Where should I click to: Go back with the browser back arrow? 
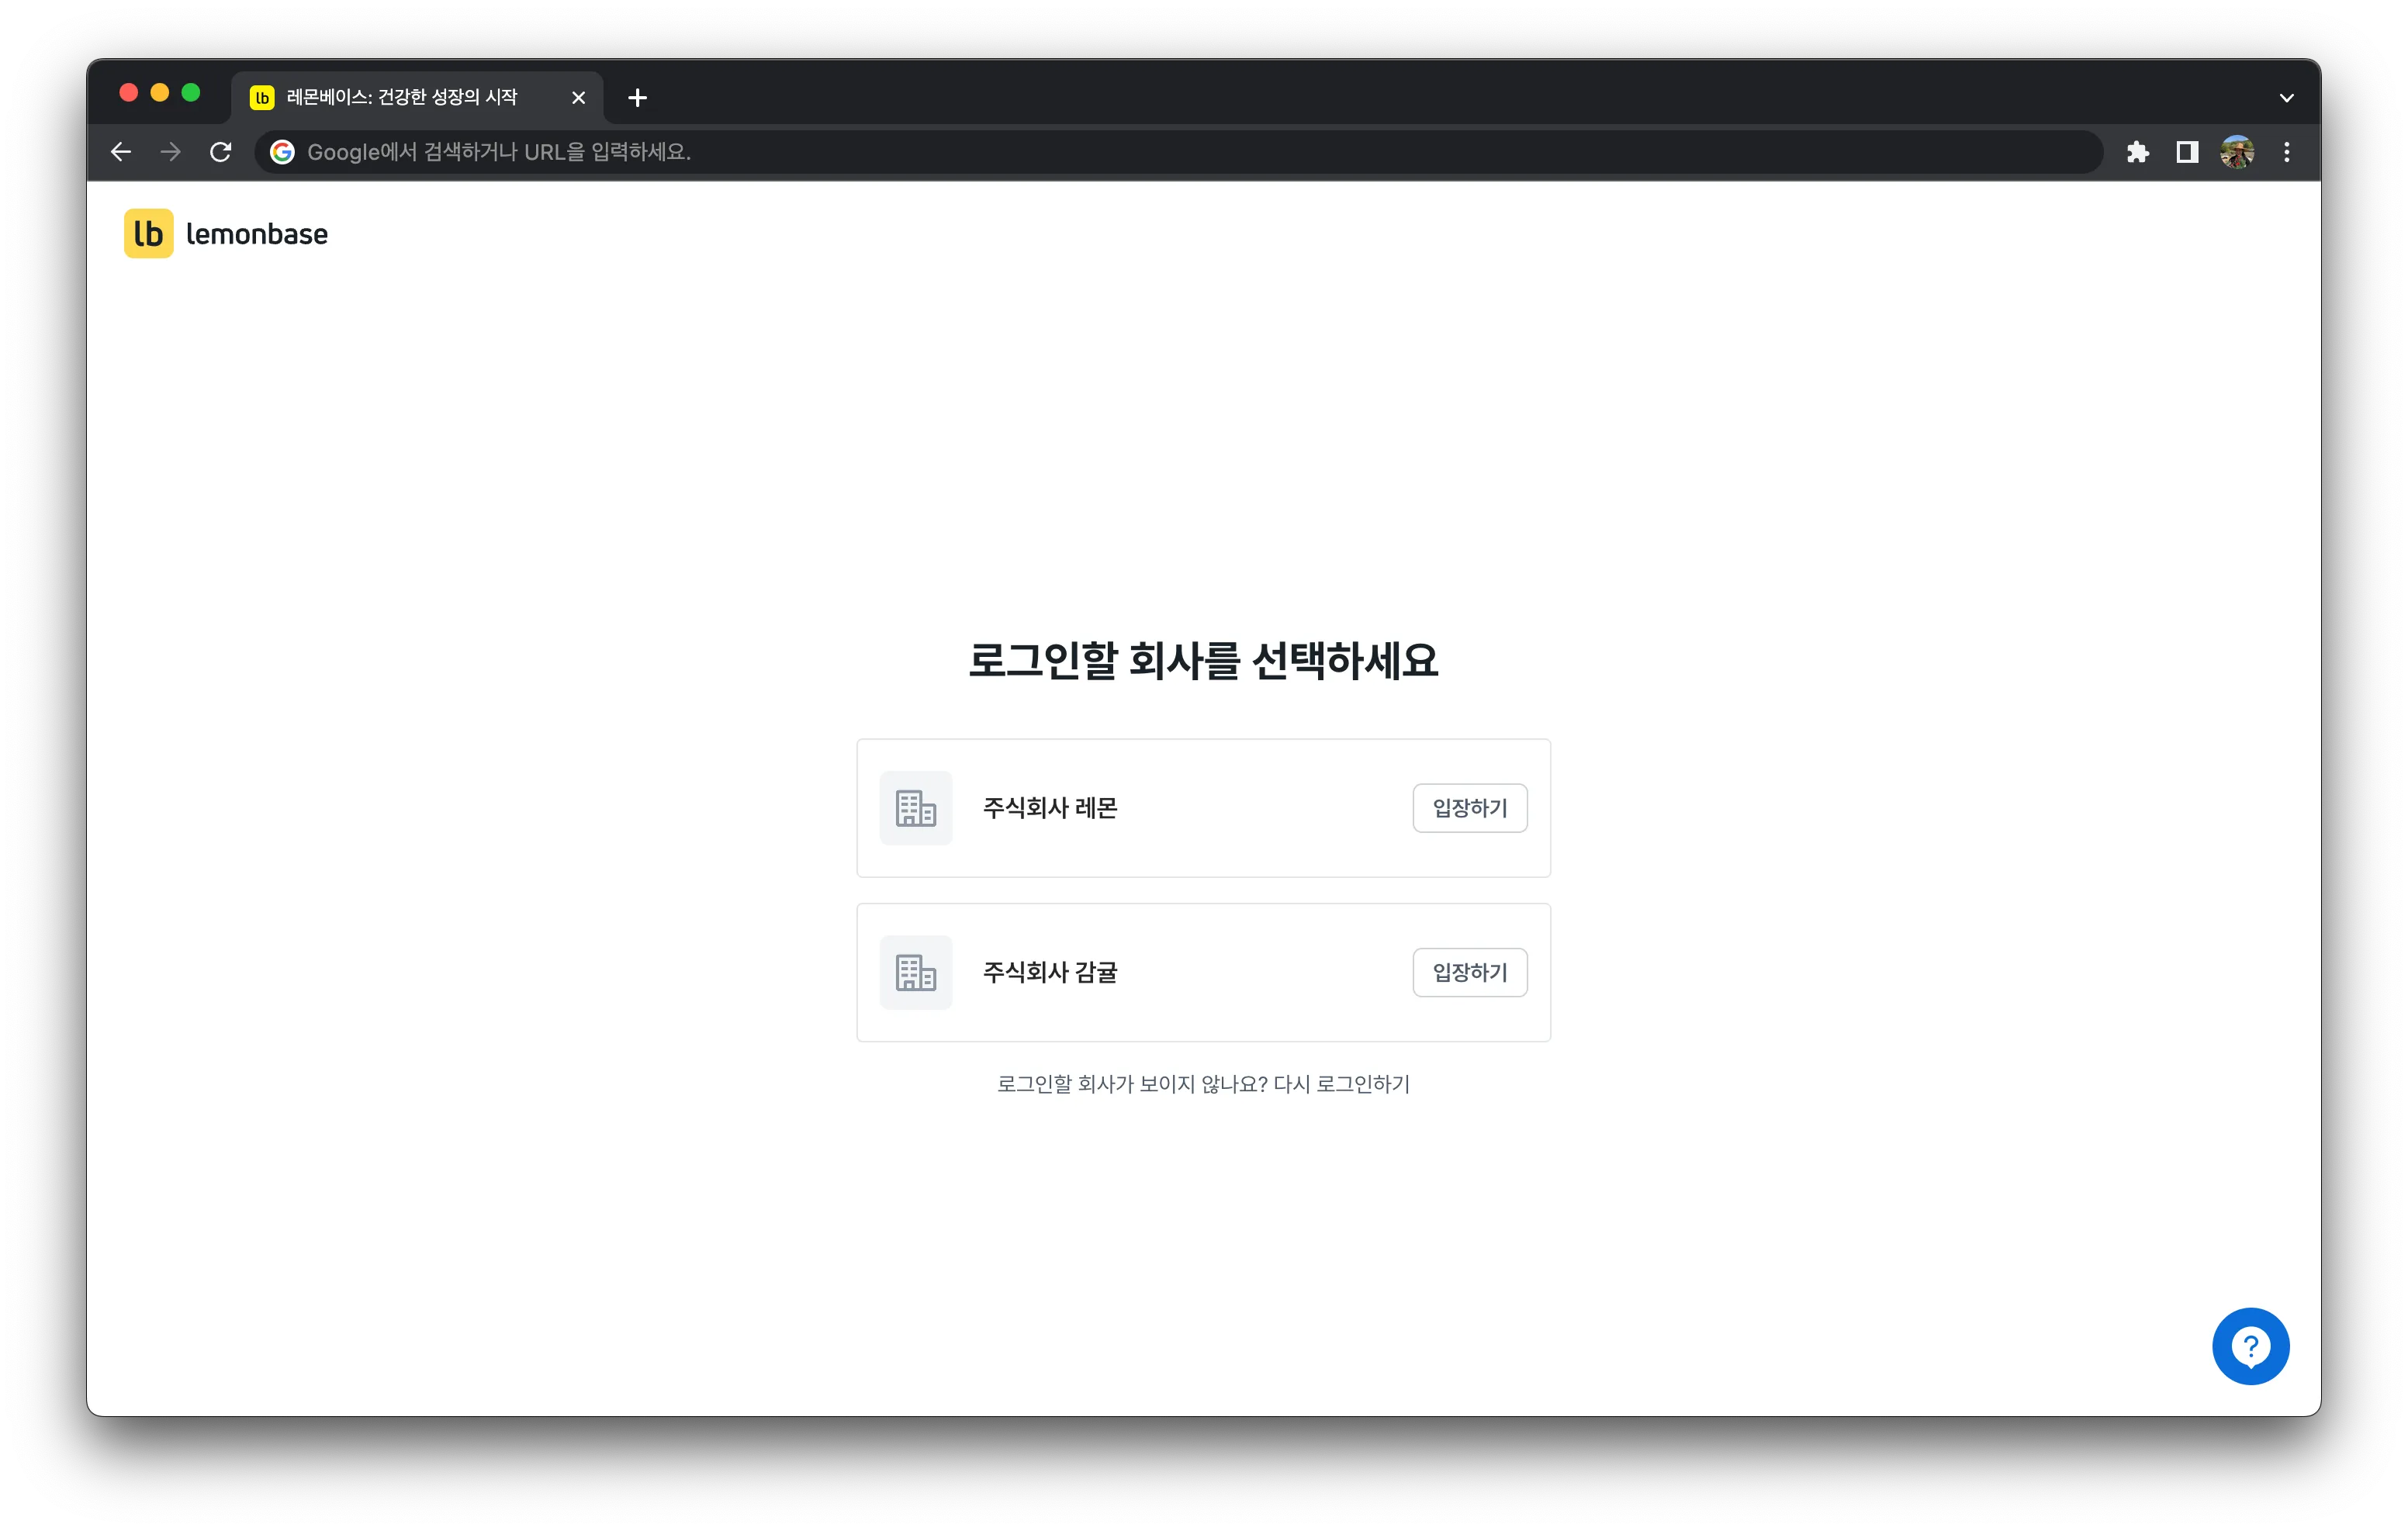coord(121,152)
